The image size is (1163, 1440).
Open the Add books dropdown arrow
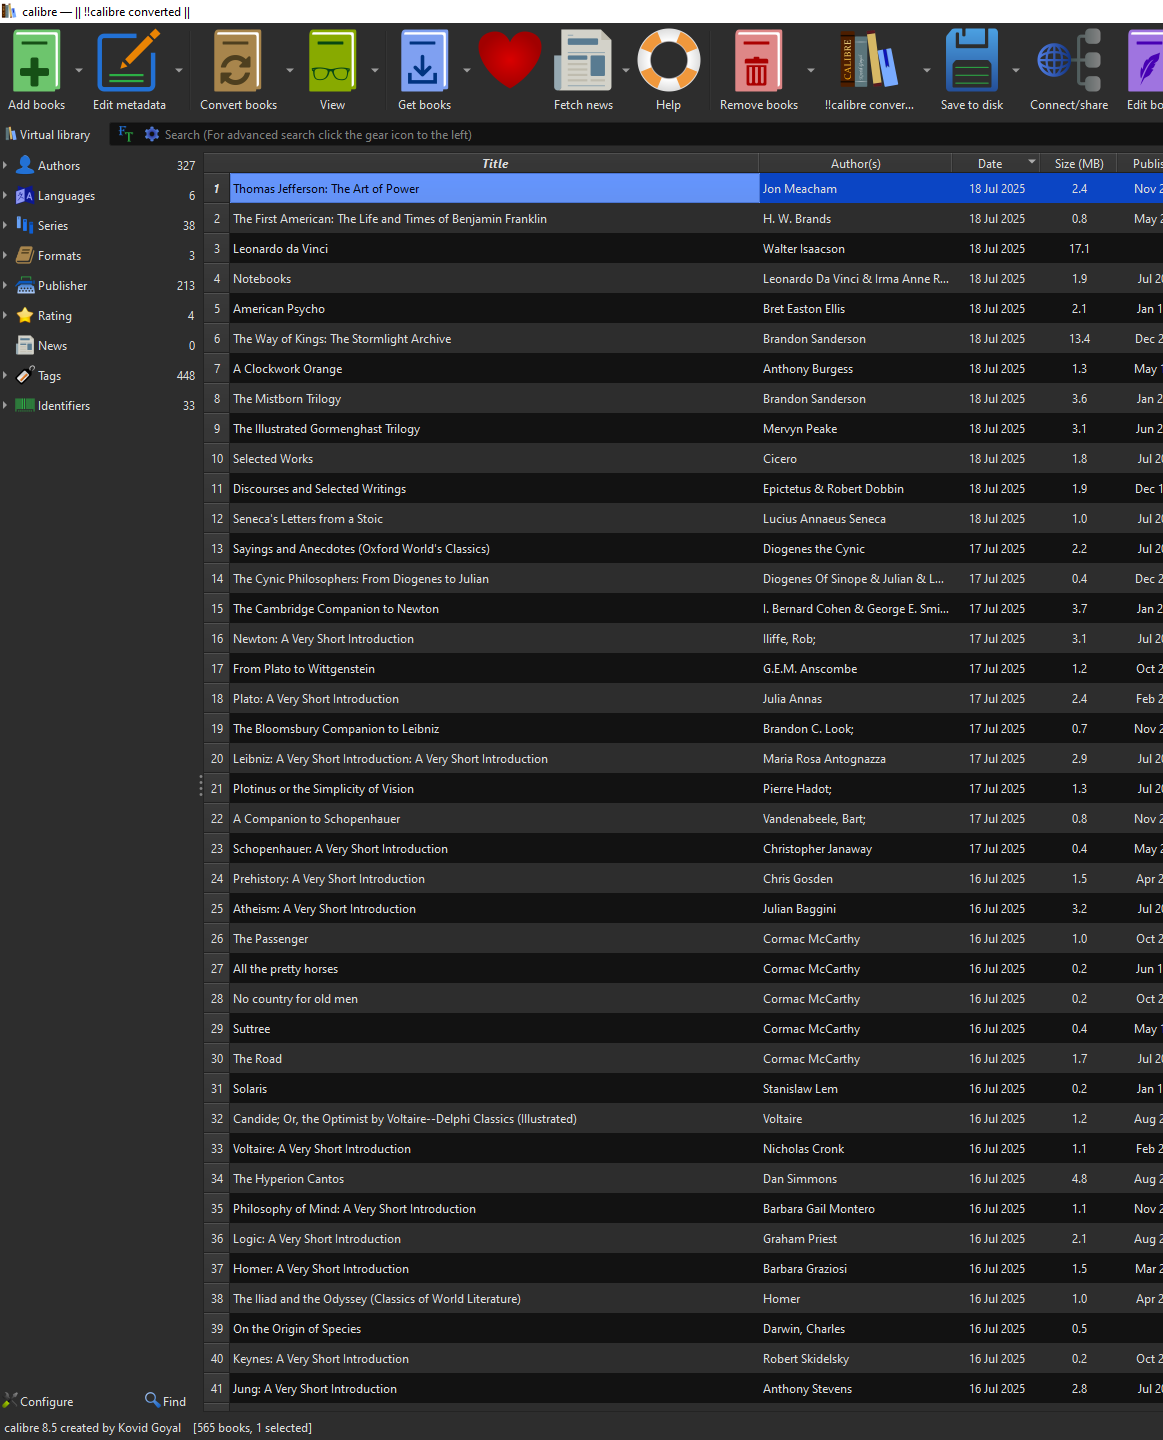tap(79, 70)
